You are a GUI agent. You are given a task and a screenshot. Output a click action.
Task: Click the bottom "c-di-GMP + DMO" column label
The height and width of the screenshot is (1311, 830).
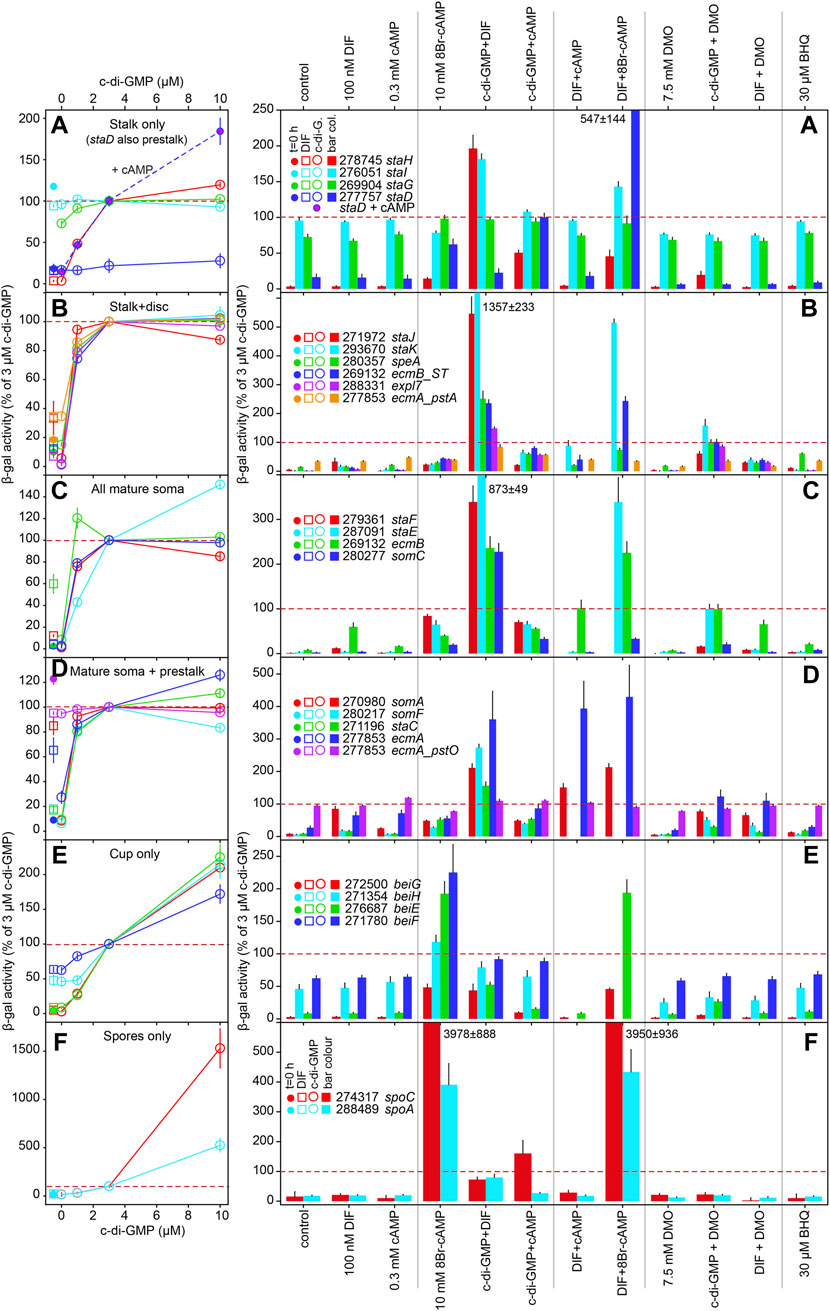coord(717,1260)
